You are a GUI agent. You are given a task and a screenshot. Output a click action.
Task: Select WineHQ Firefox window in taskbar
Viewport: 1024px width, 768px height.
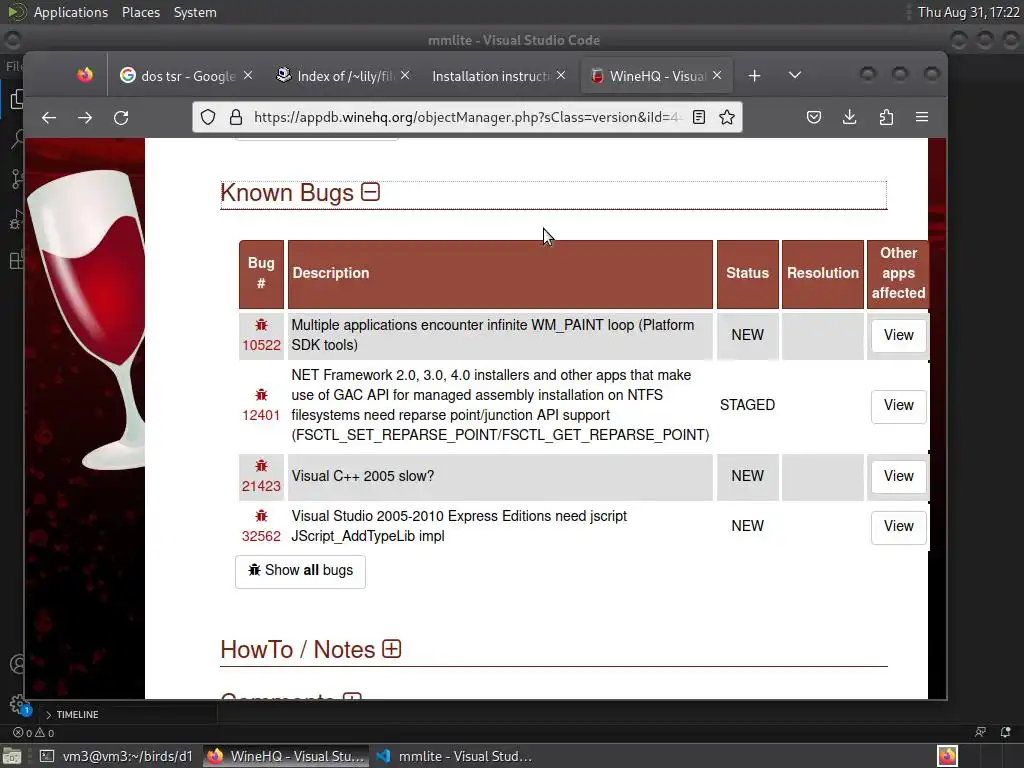coord(286,756)
